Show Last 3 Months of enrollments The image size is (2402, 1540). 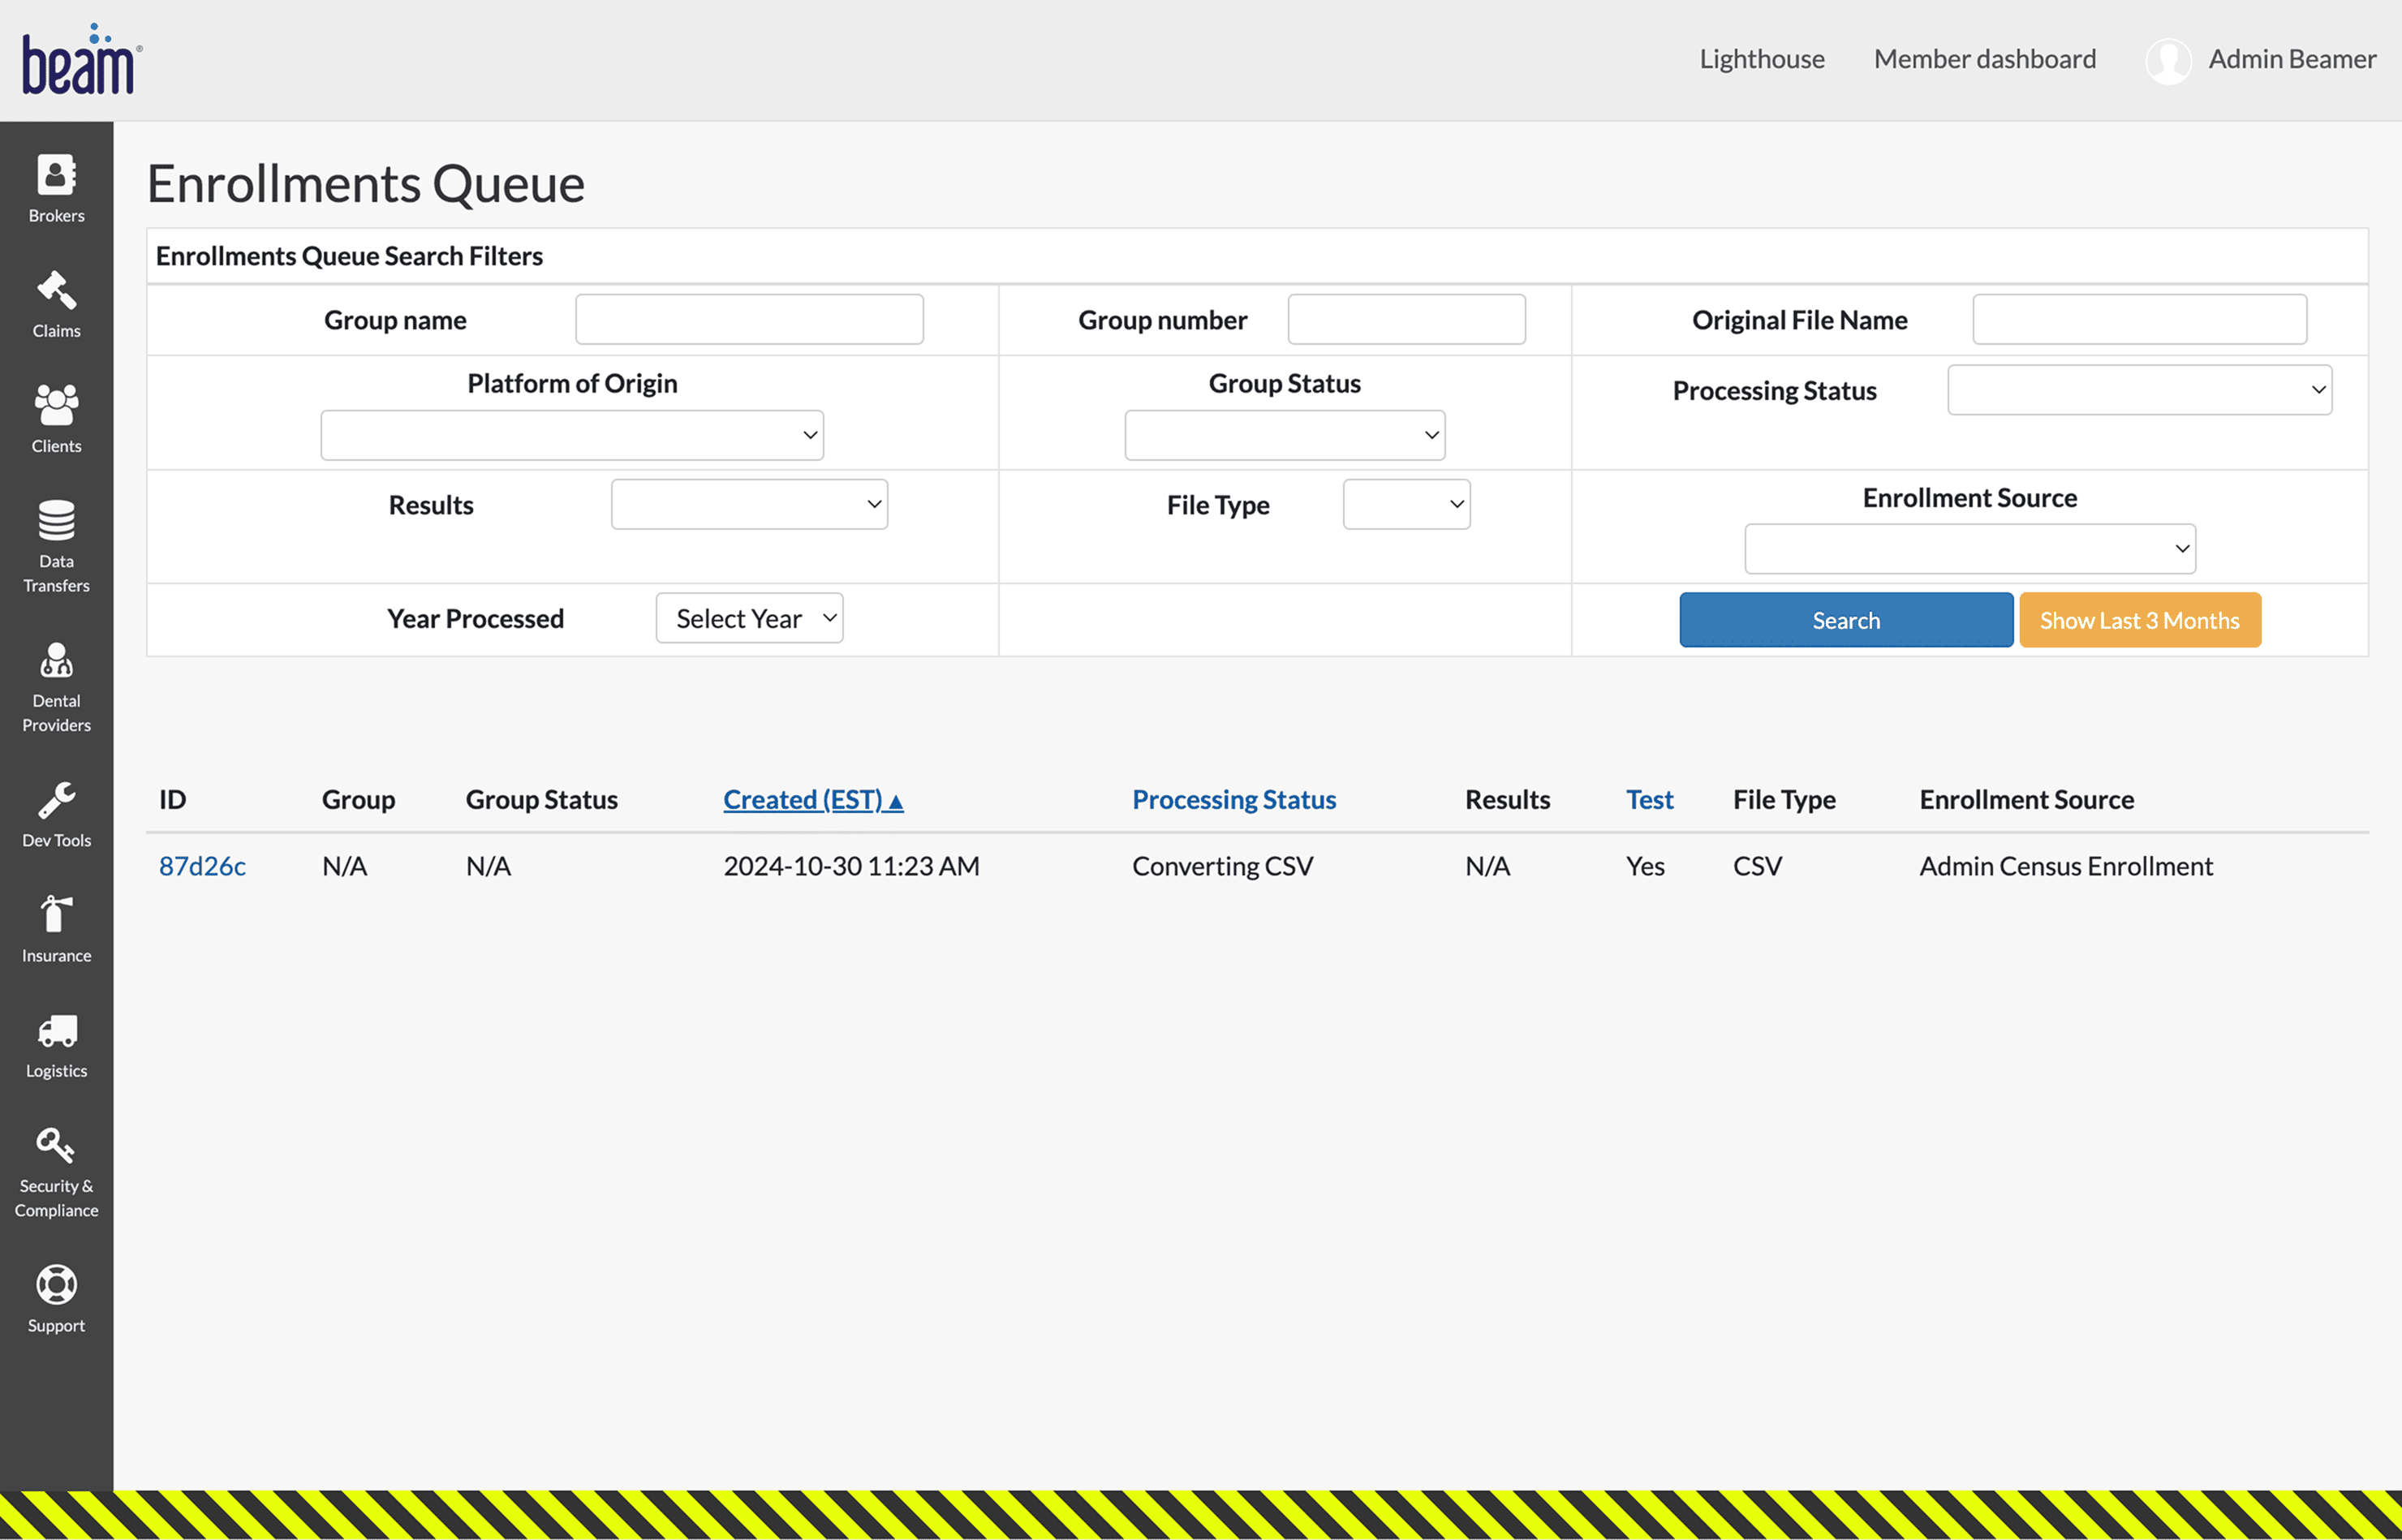(x=2139, y=620)
